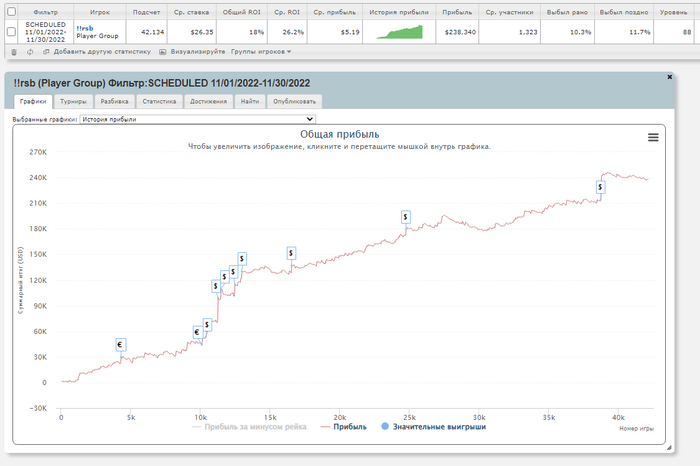Sort by Ср. ROI column header
The width and height of the screenshot is (700, 466).
coord(287,12)
